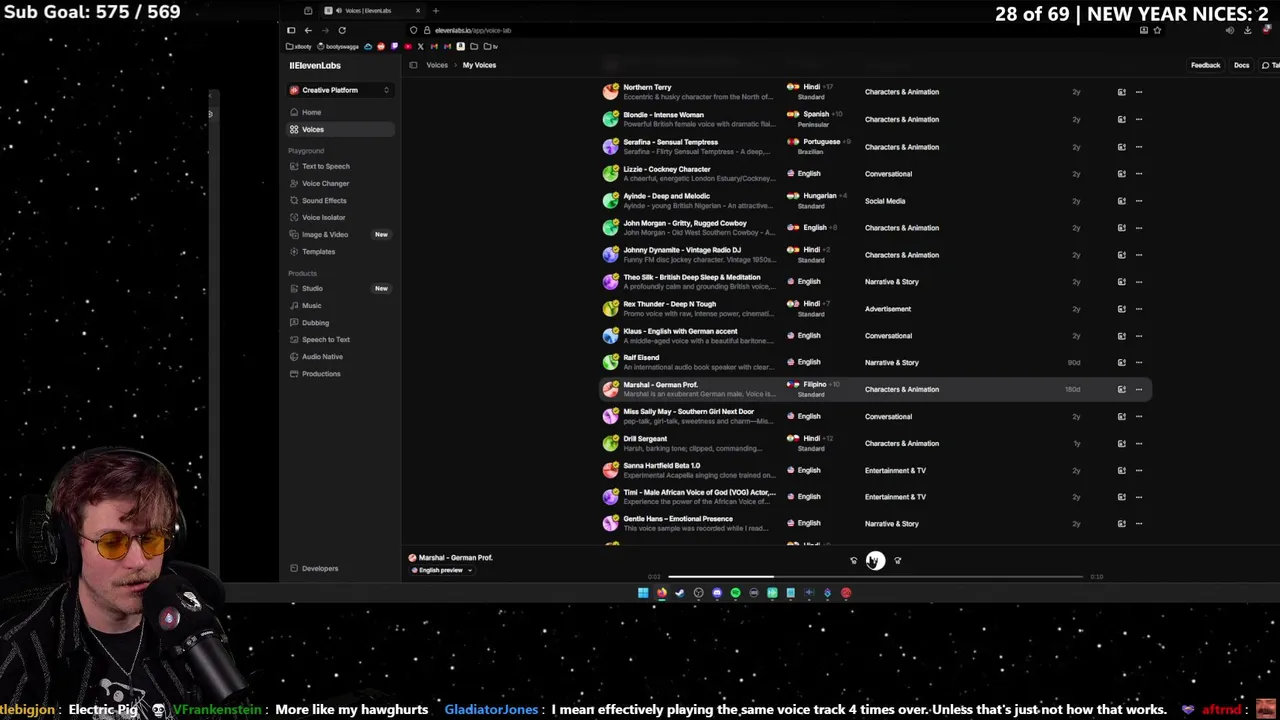Click the Music icon in the sidebar

tap(294, 305)
